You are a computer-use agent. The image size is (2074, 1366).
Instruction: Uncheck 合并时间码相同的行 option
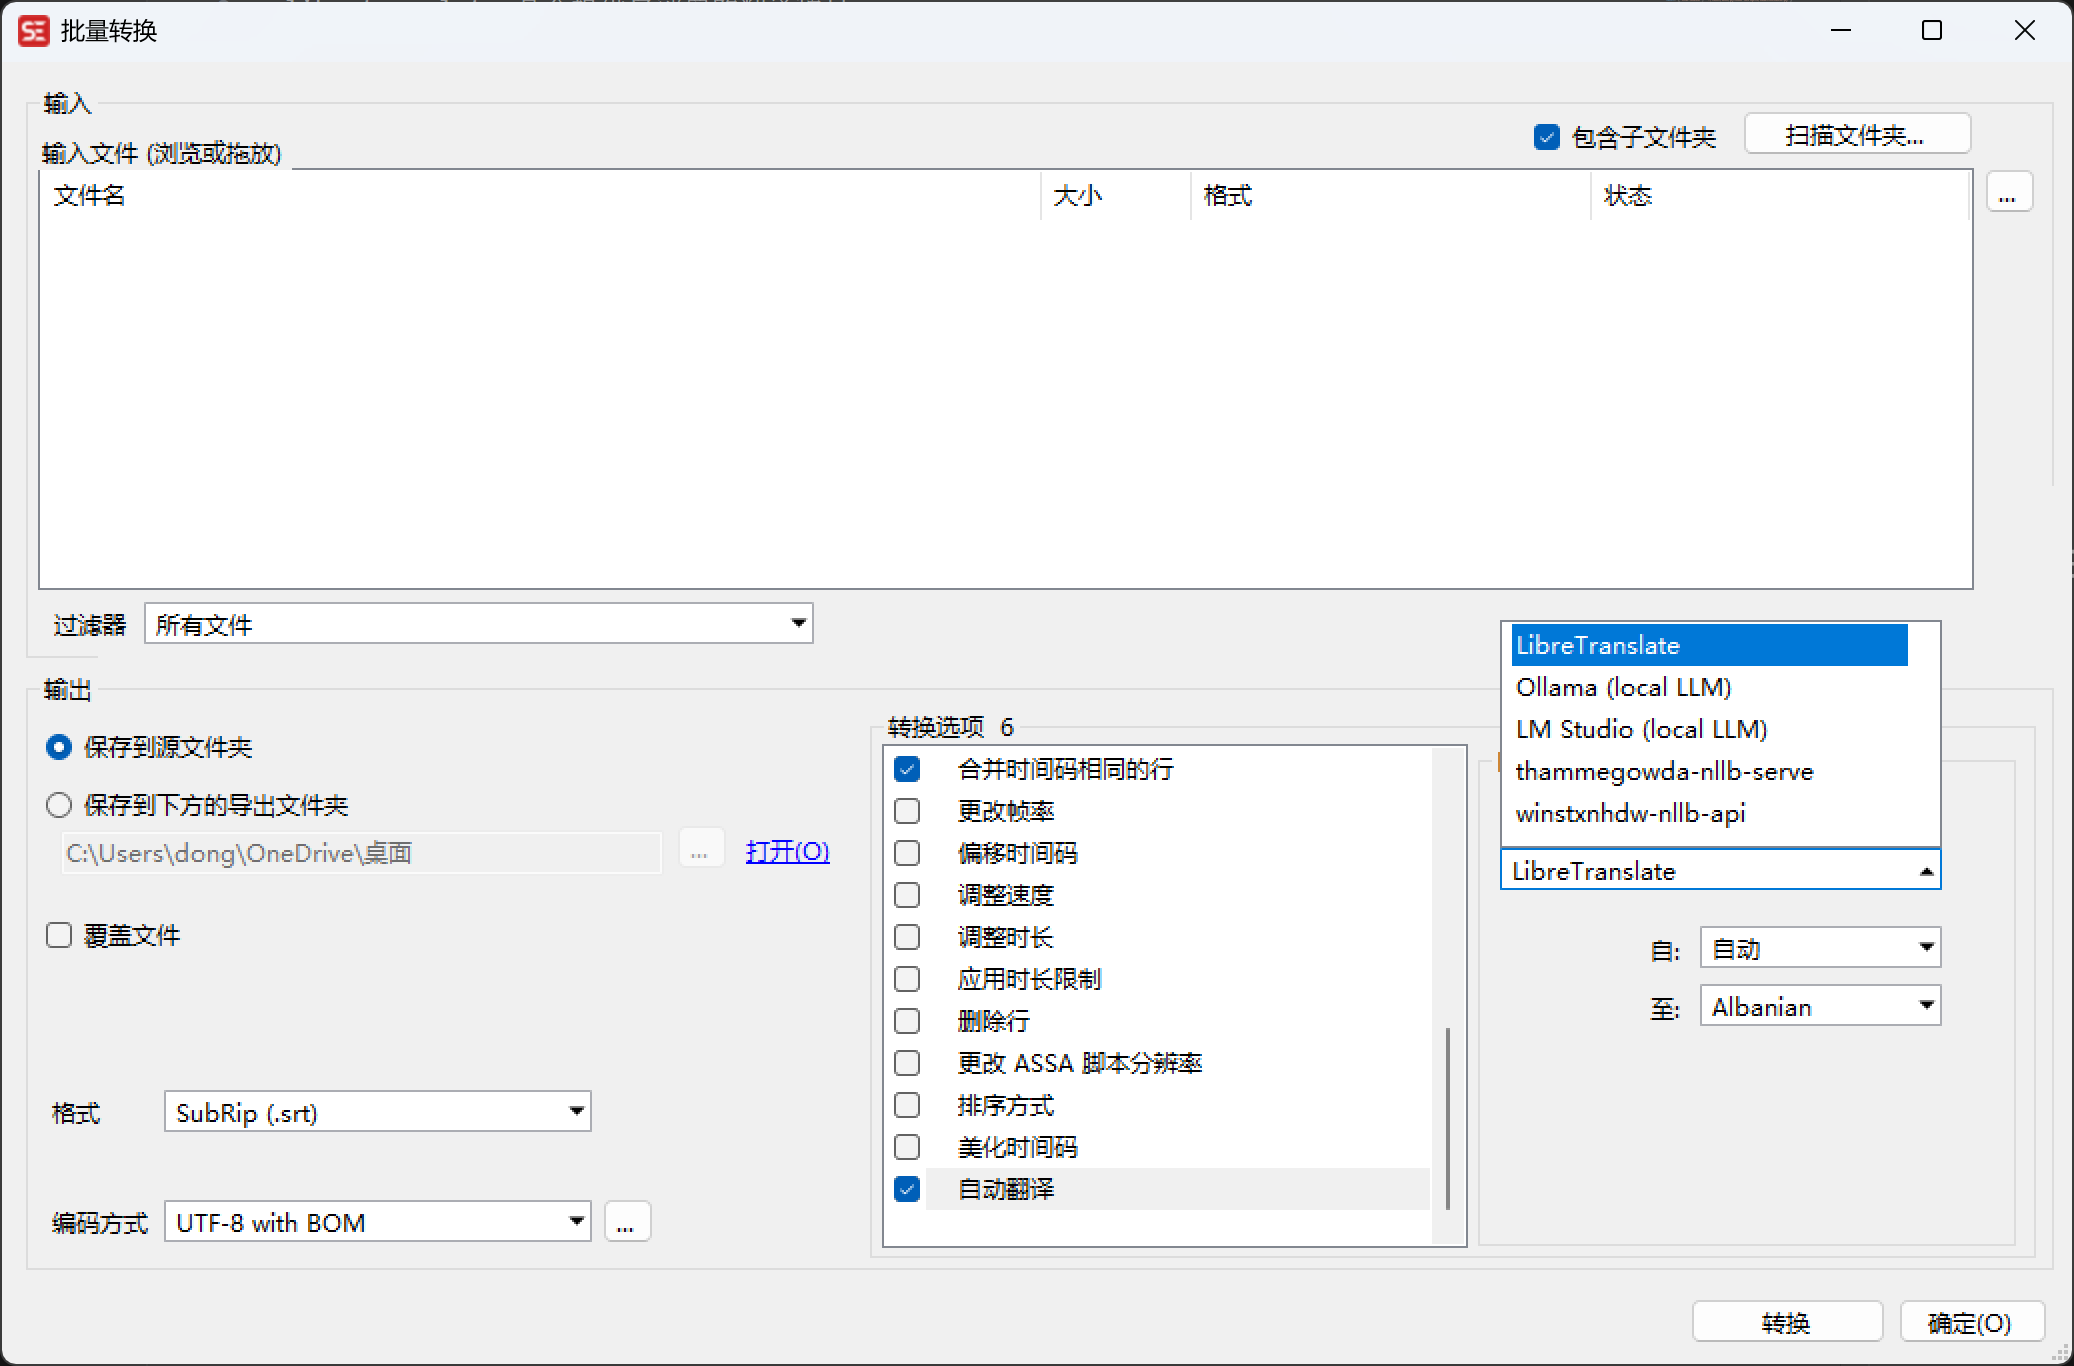pyautogui.click(x=907, y=768)
